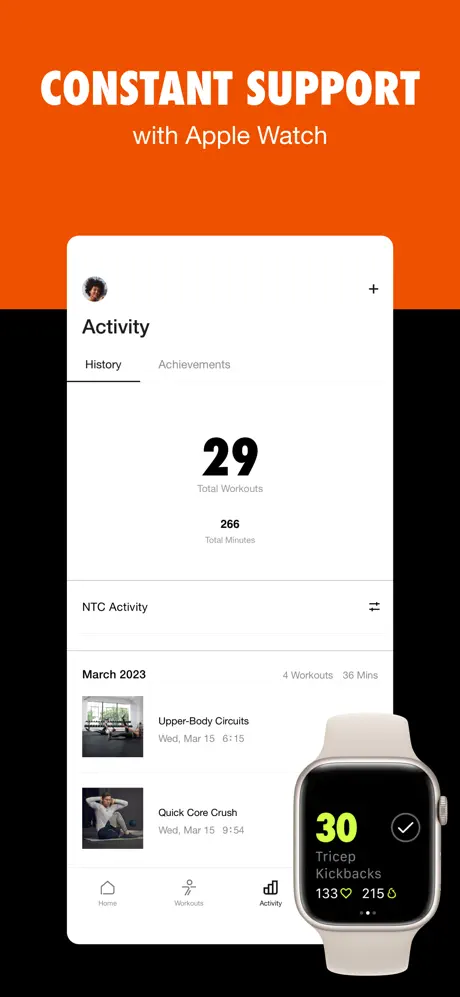Tap the calories flame icon on watch
This screenshot has height=997, width=460.
391,893
